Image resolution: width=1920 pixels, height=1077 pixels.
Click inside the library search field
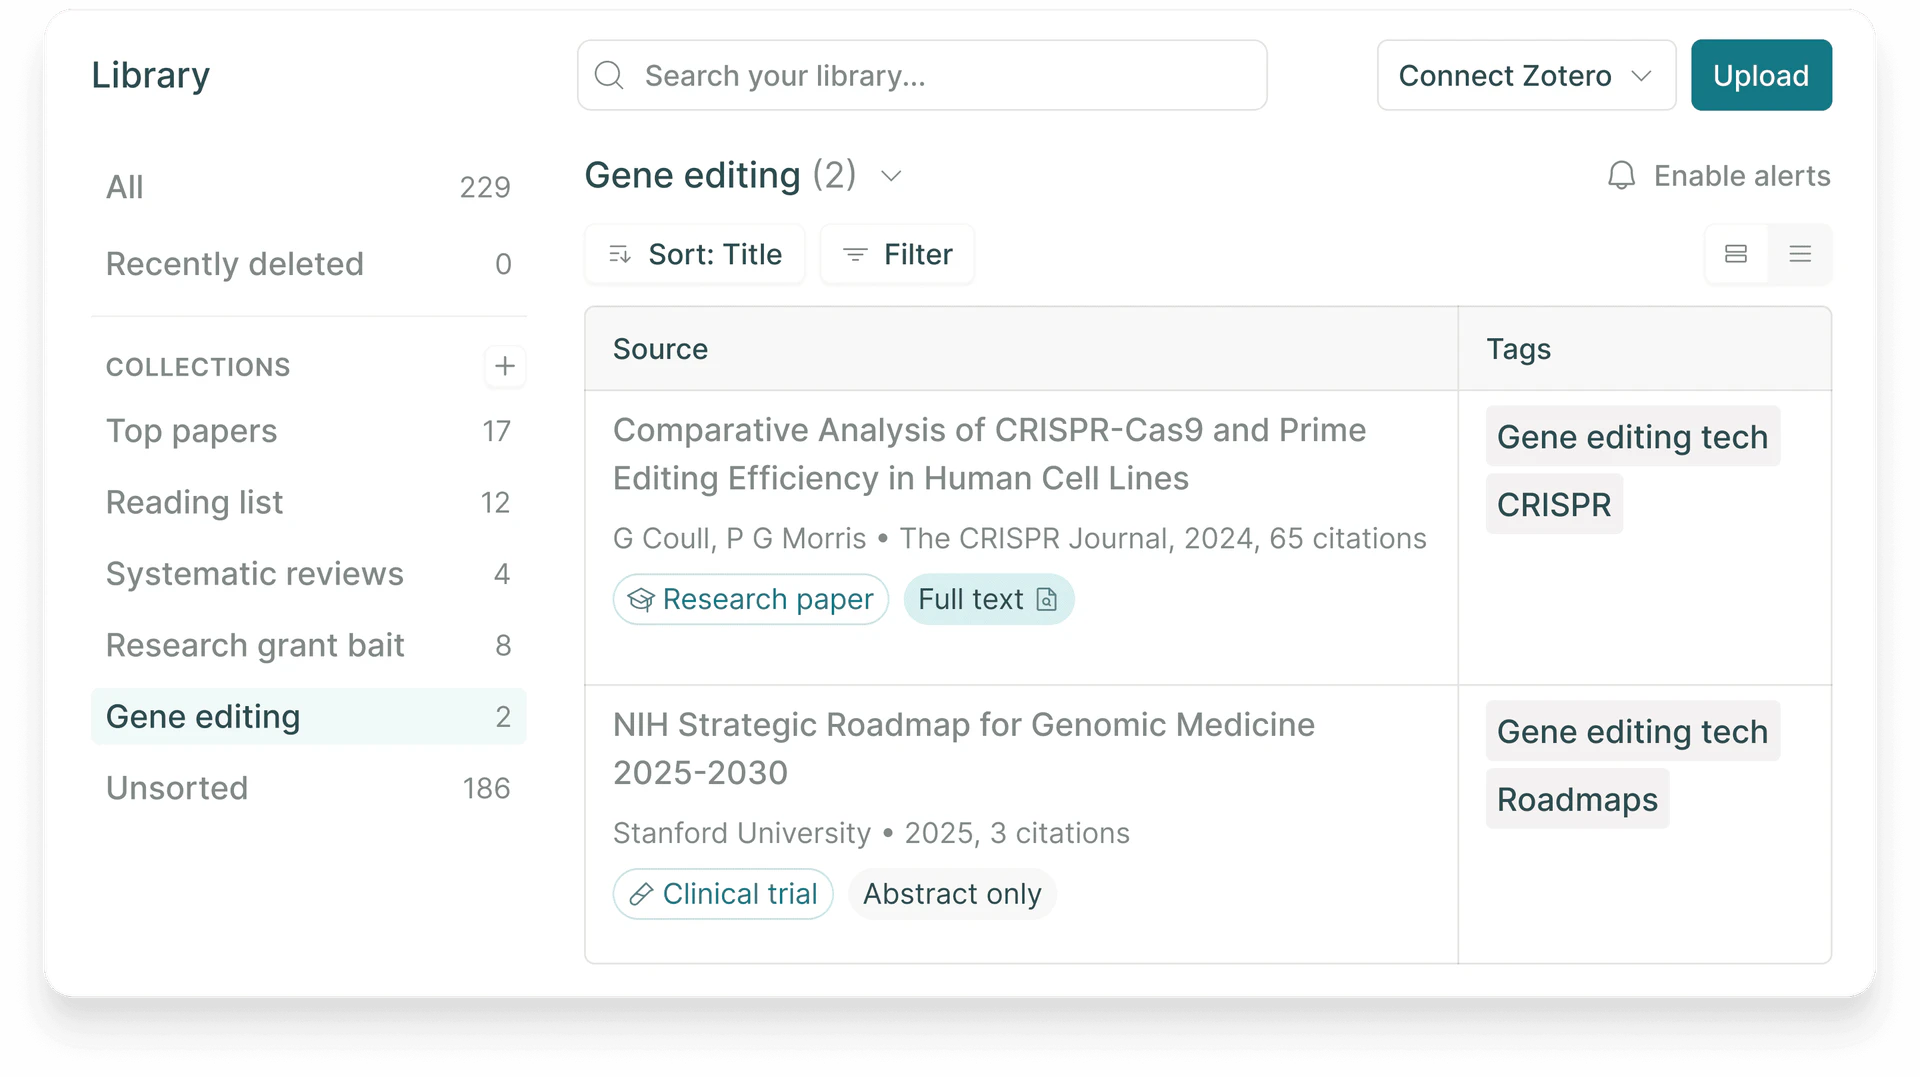click(x=920, y=75)
